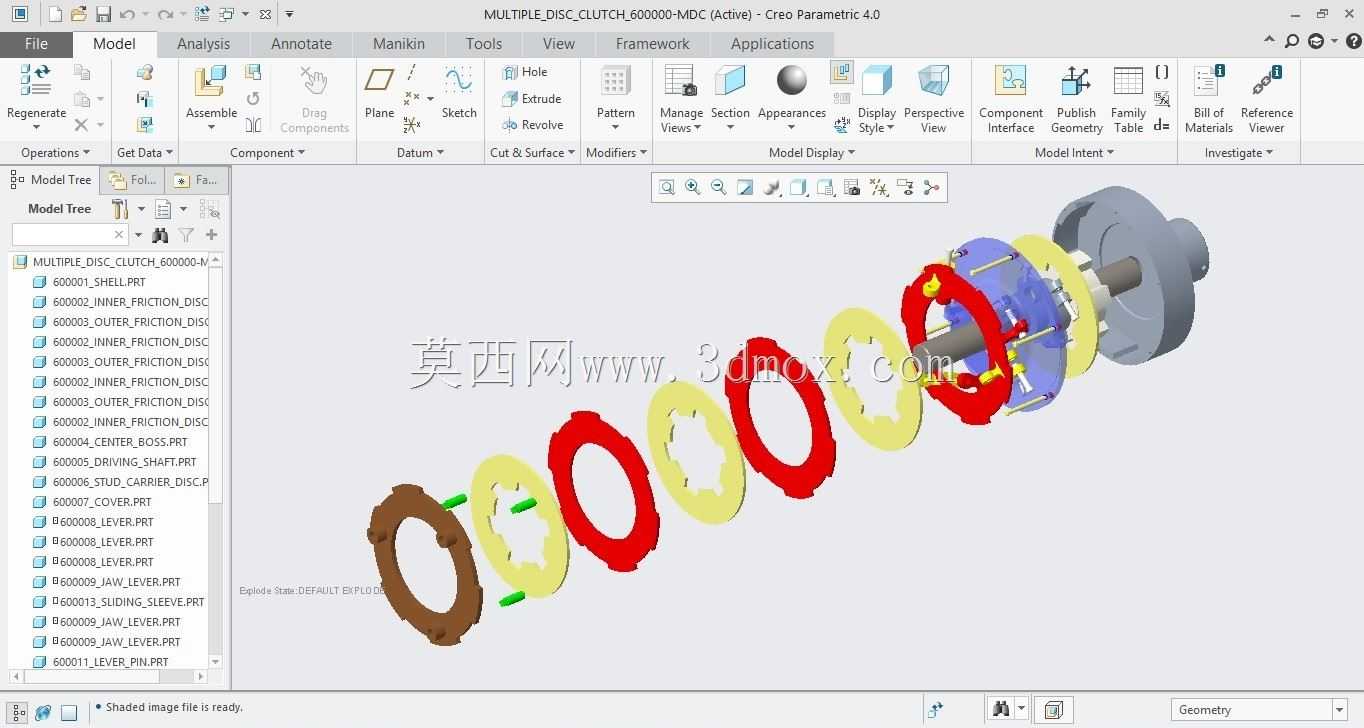Image resolution: width=1364 pixels, height=728 pixels.
Task: Toggle Display Style in graphics toolbar
Action: point(798,187)
